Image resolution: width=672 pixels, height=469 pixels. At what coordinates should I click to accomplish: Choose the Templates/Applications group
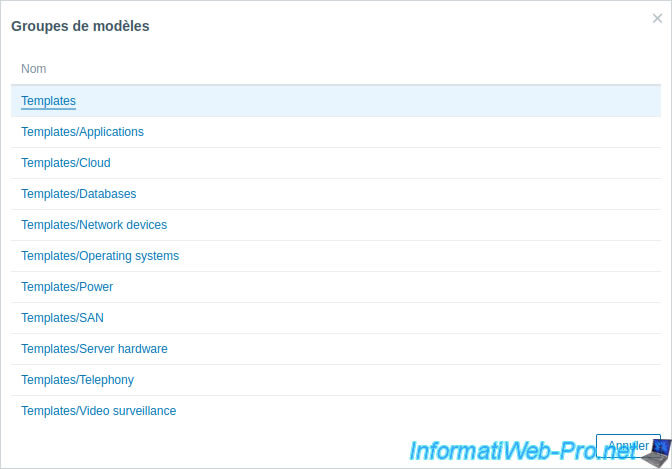(x=82, y=132)
